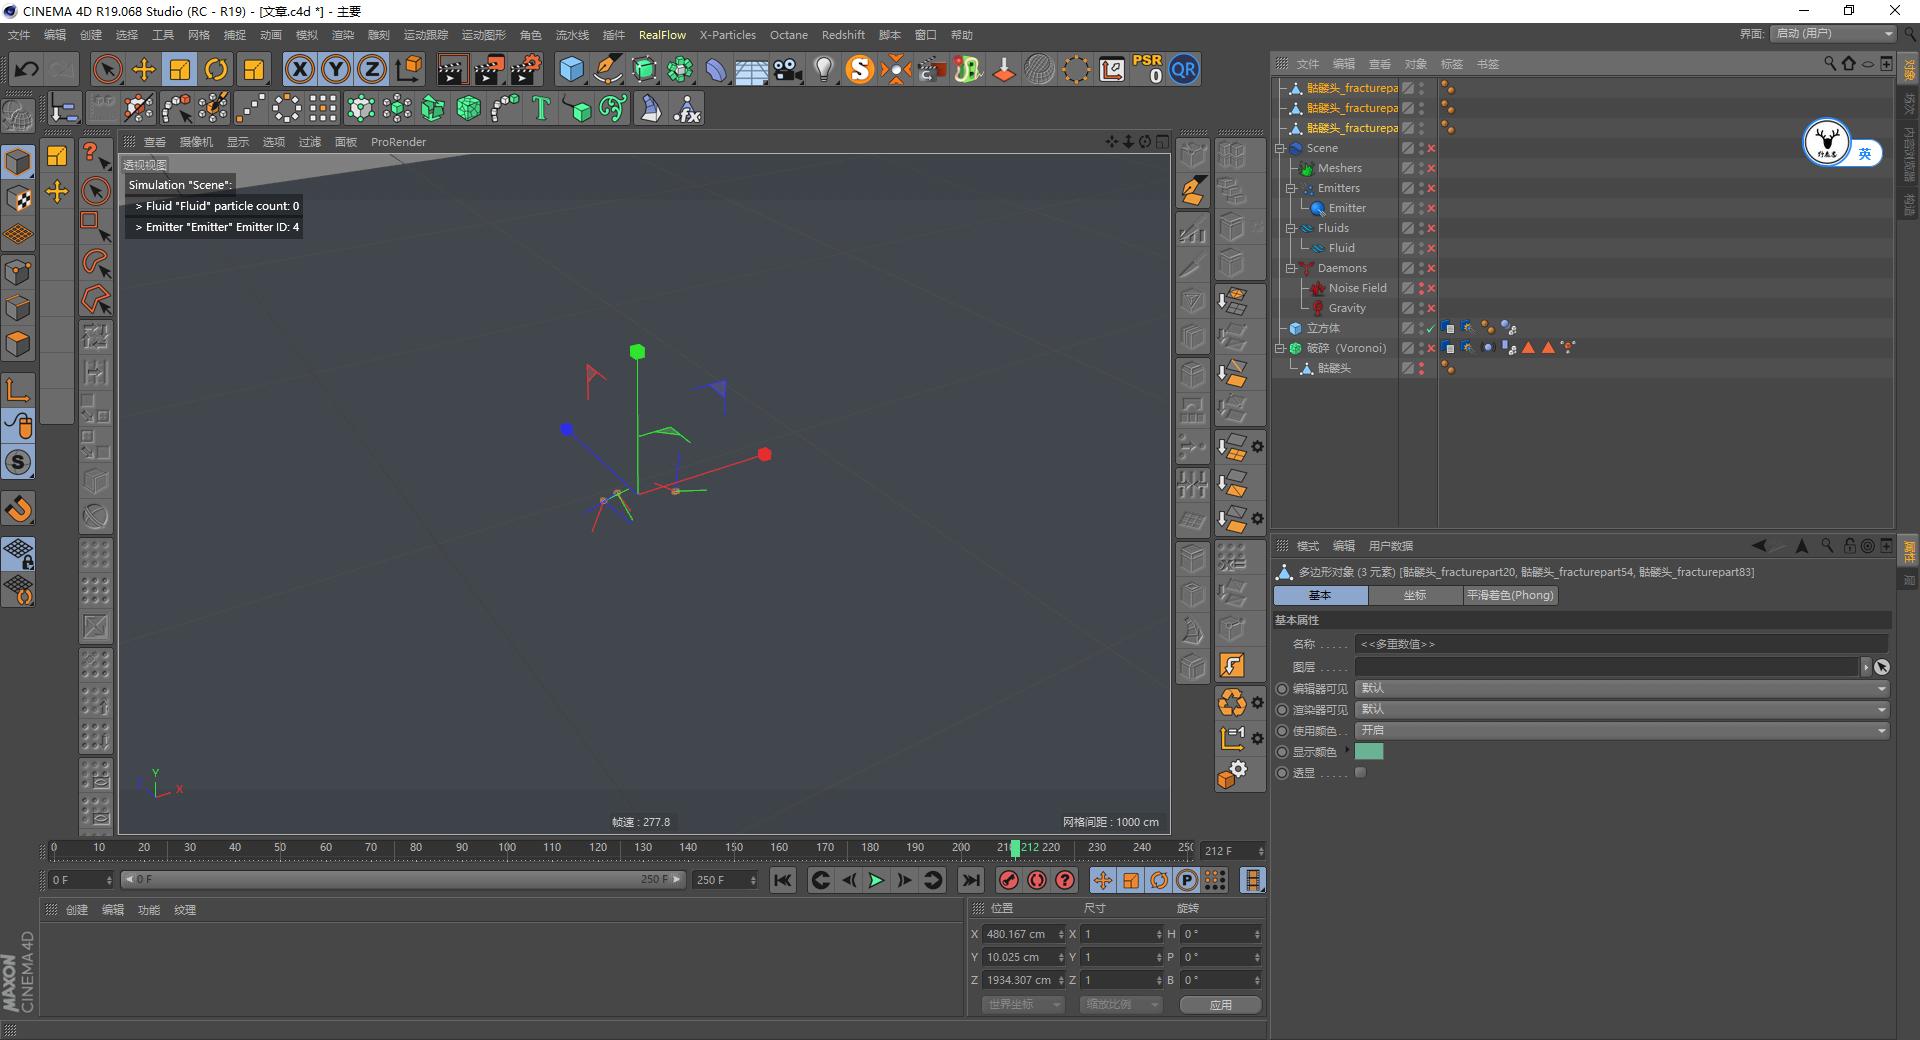Screen dimensions: 1920x1040
Task: Open the Pen spline tool
Action: [607, 69]
